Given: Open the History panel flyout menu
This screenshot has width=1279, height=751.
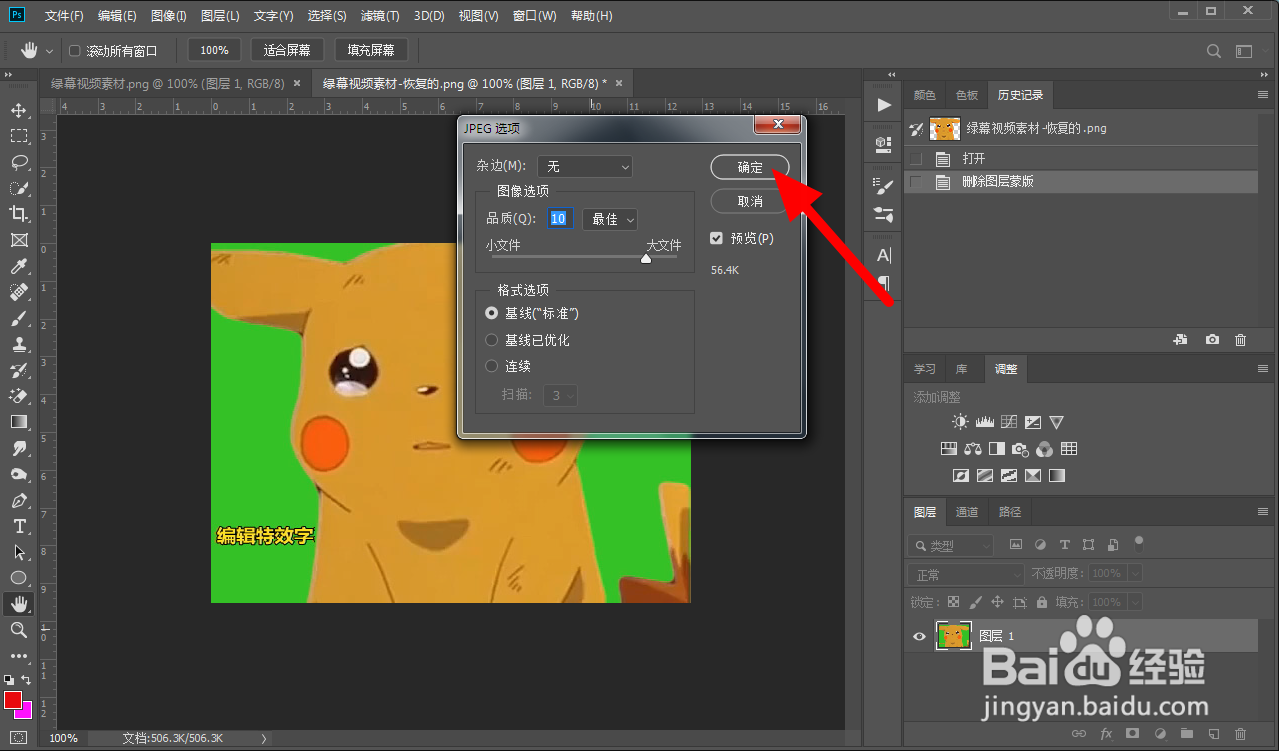Looking at the screenshot, I should [1262, 95].
